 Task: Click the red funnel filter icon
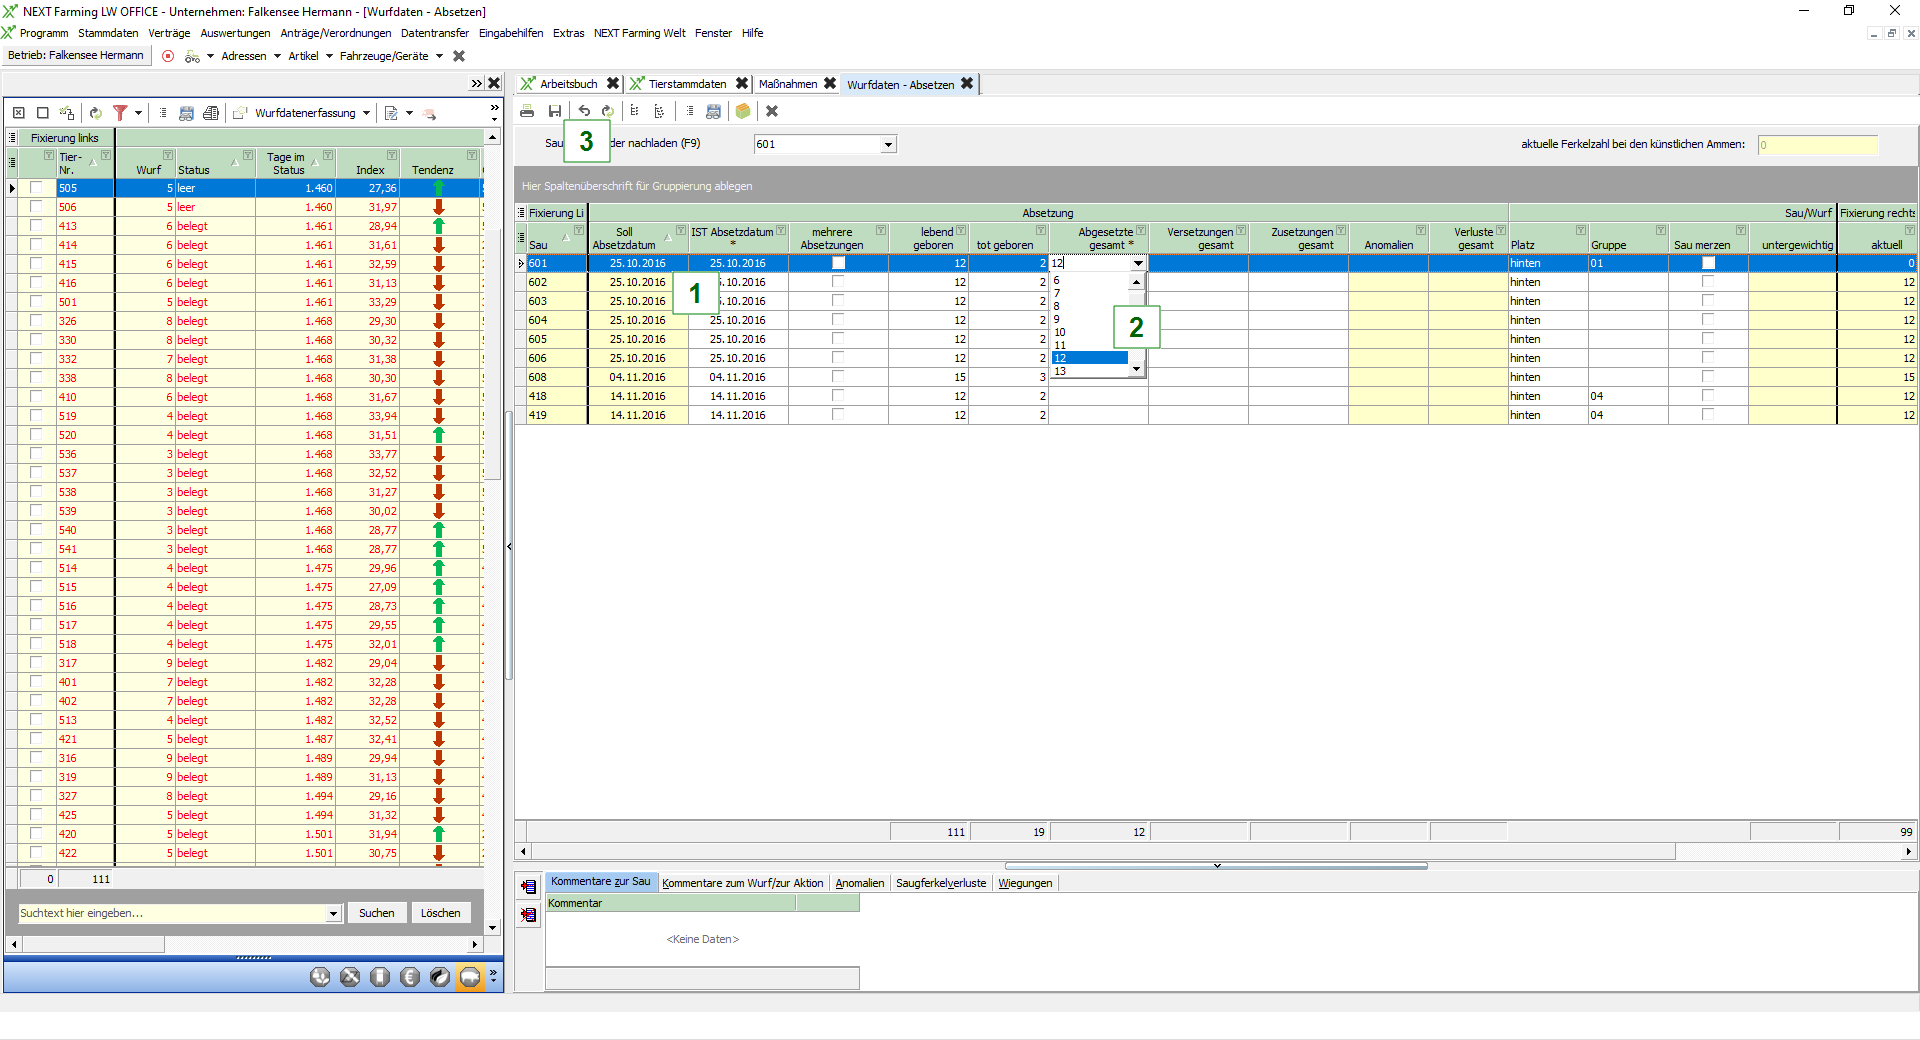(120, 113)
